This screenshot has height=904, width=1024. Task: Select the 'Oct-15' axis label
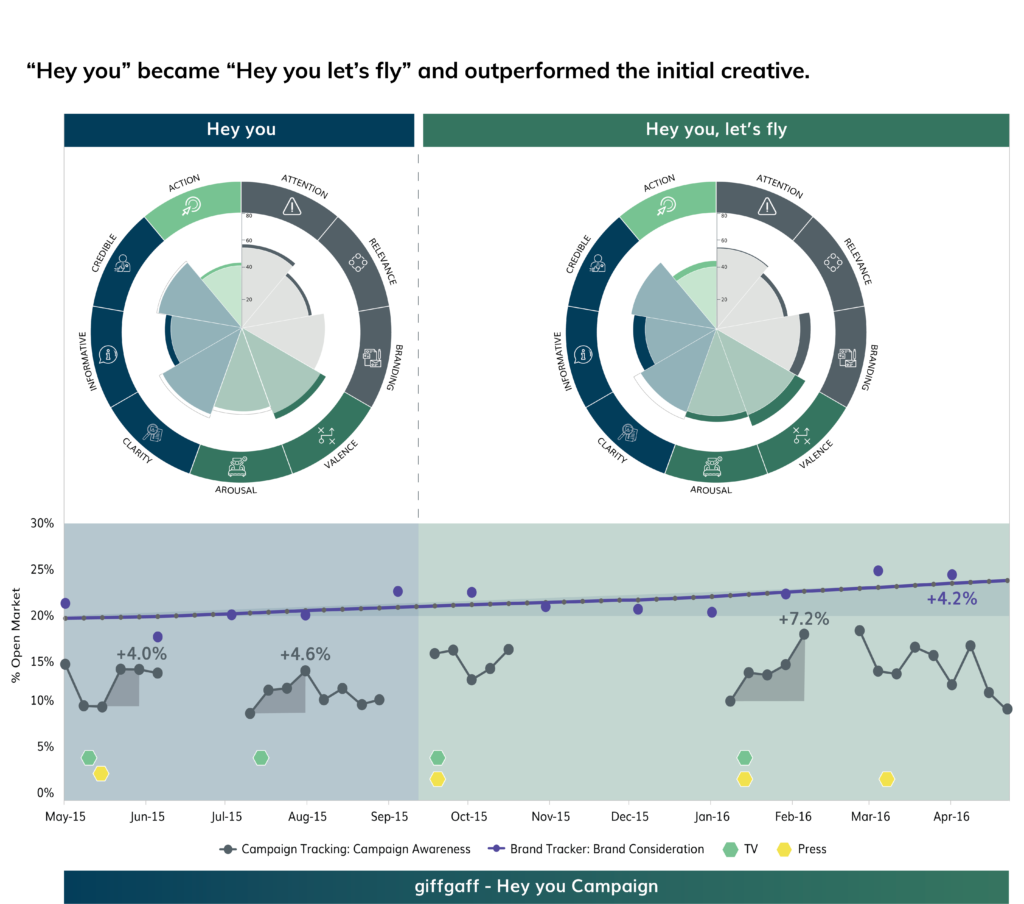[469, 816]
